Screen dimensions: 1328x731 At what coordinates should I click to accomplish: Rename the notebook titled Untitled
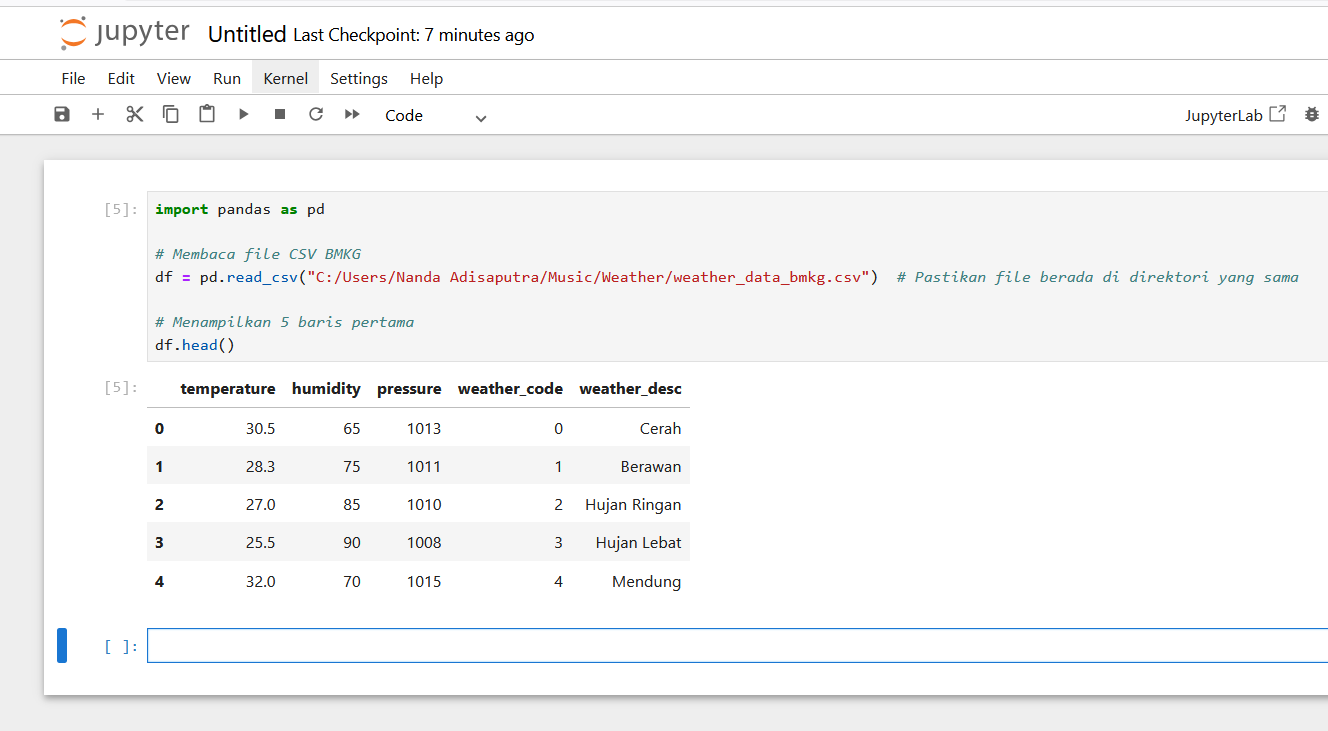(247, 35)
